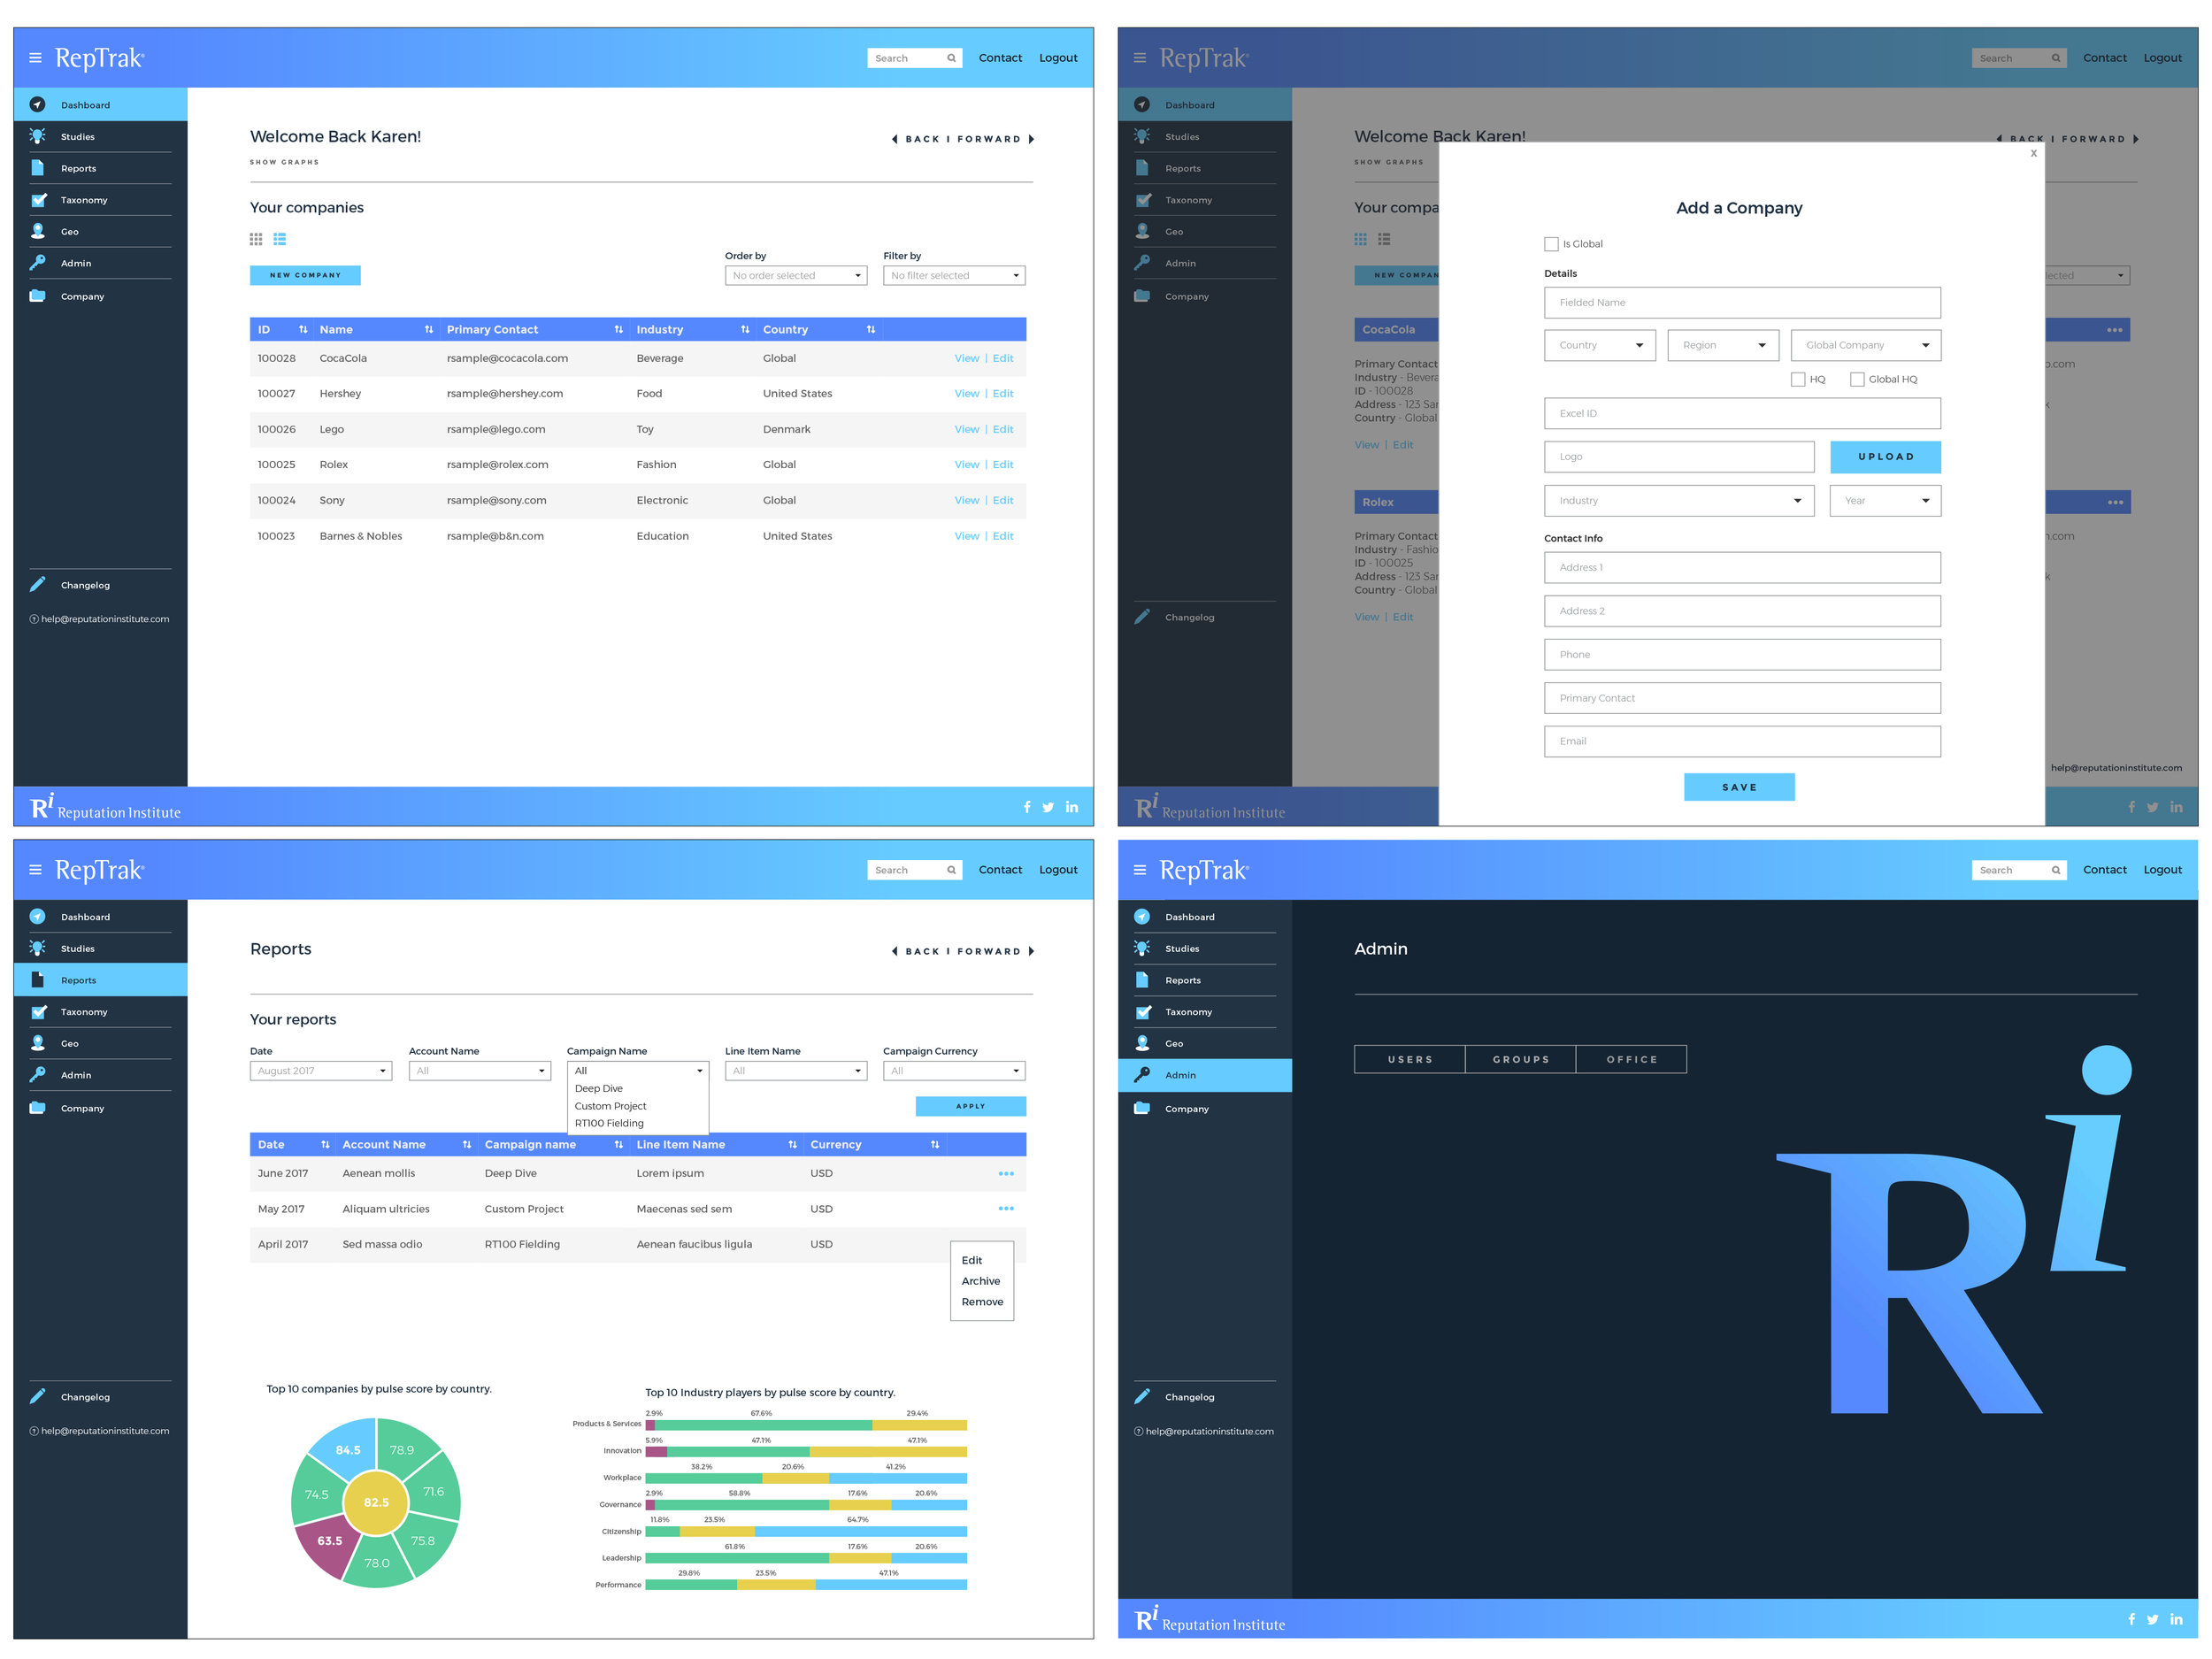Open hamburger menu on the Reports screen

pyautogui.click(x=35, y=870)
